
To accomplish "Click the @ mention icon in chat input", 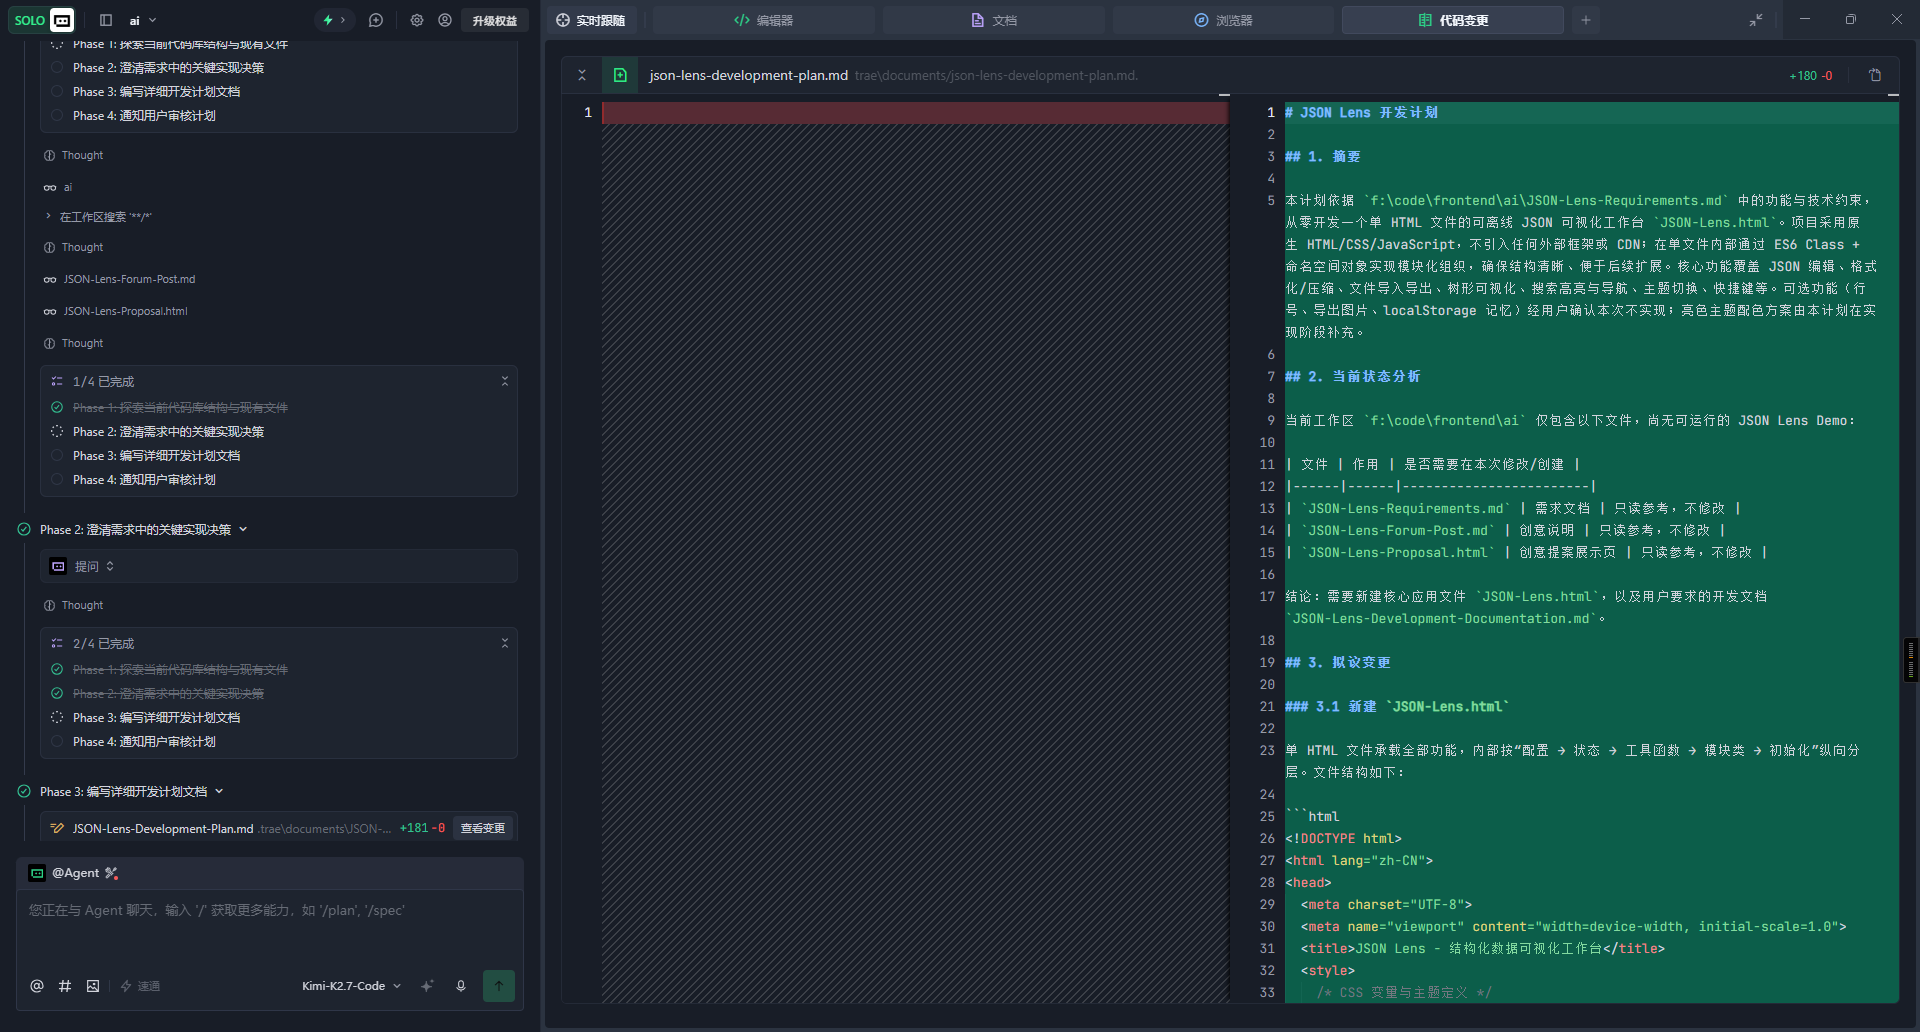I will click(x=37, y=986).
